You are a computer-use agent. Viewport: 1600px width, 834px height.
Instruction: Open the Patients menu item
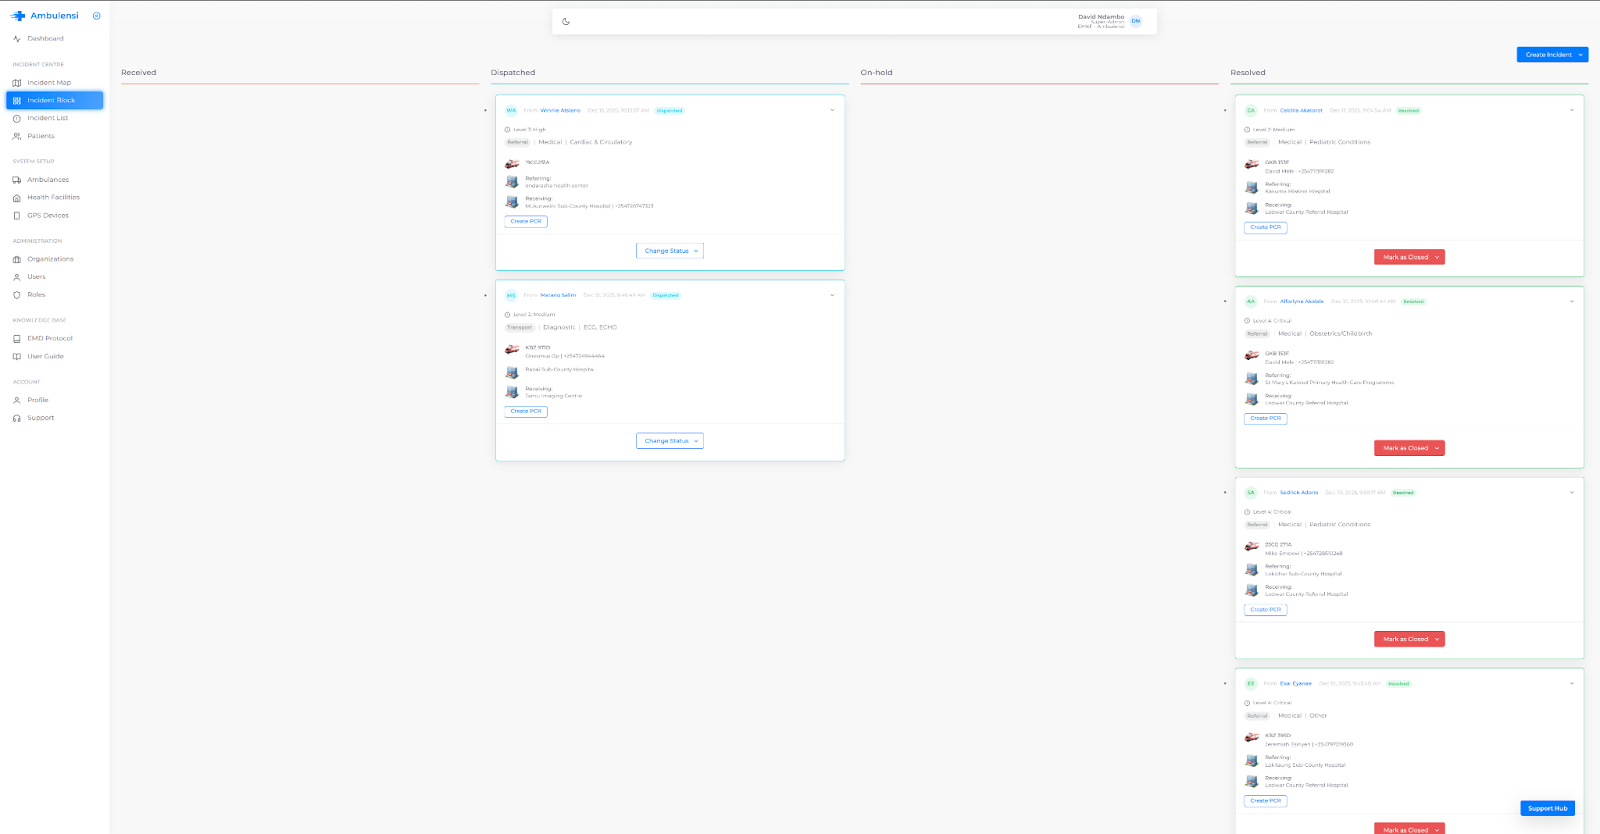pos(41,136)
